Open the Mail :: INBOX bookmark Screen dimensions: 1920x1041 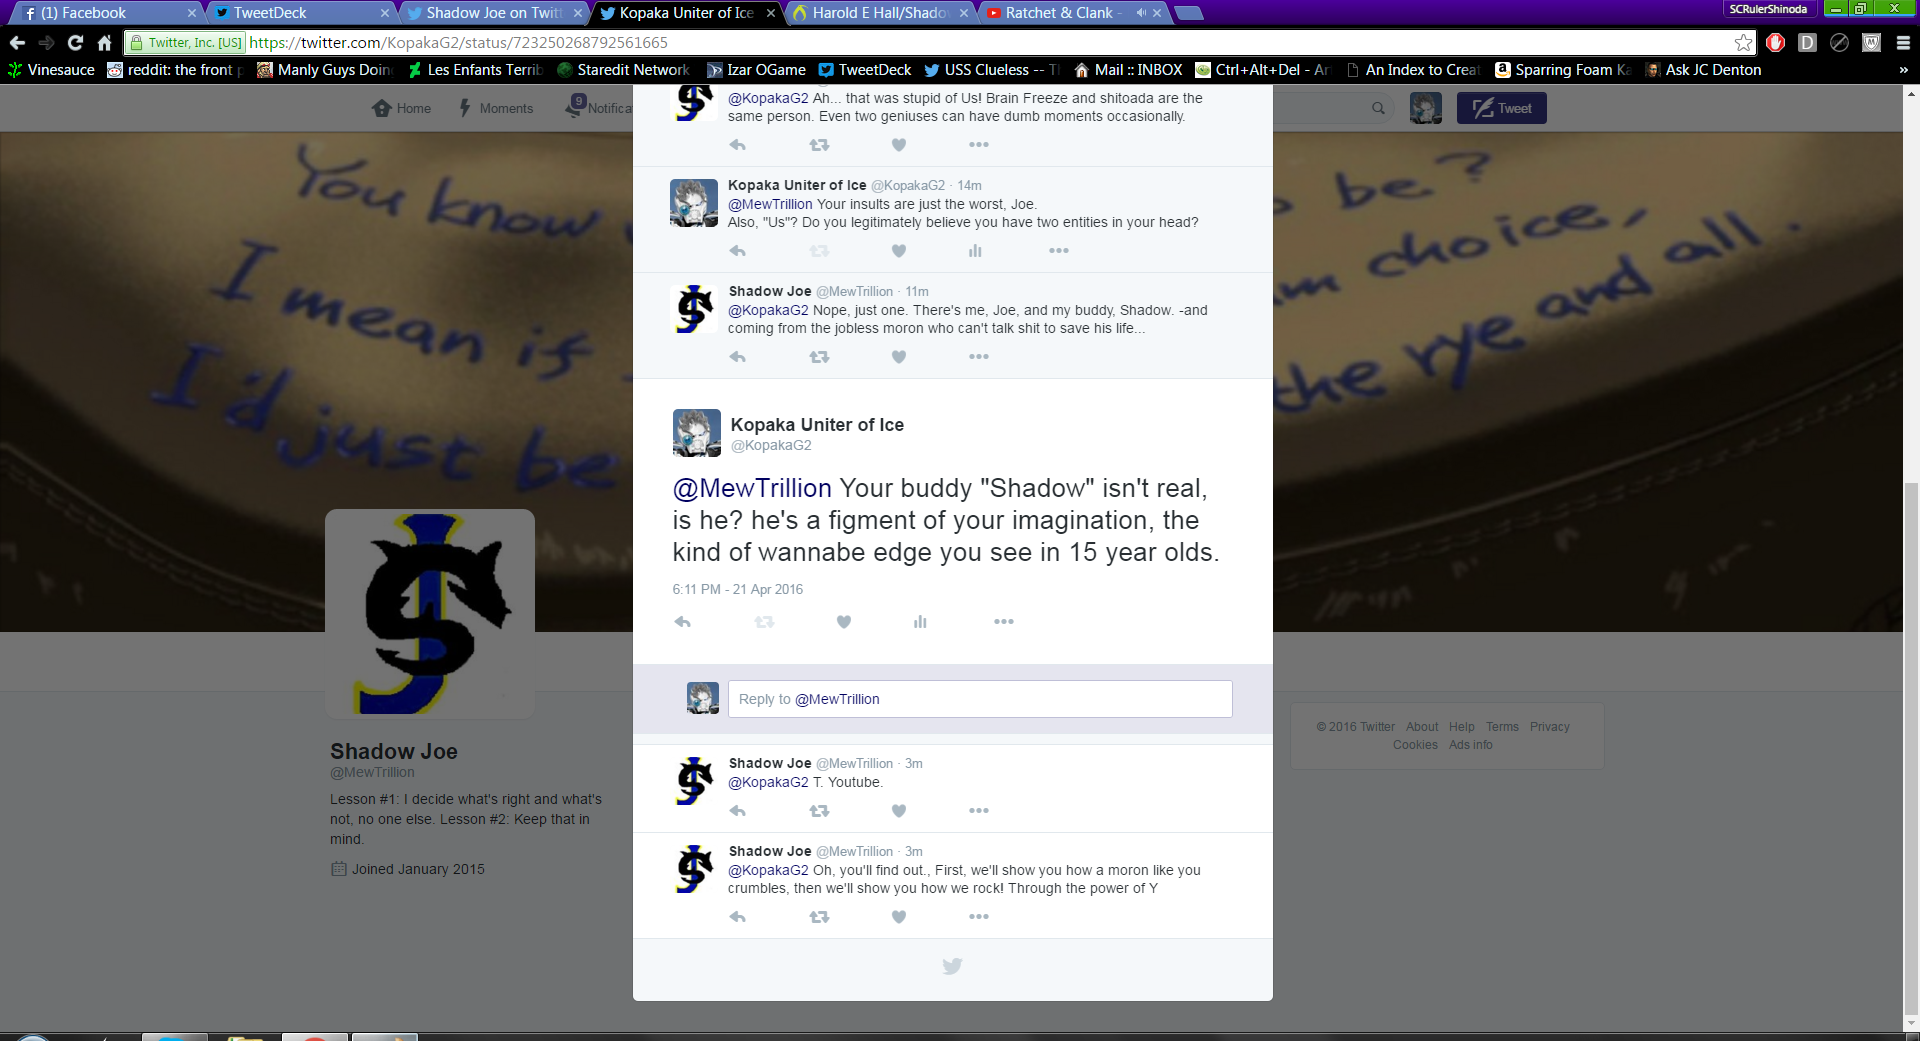coord(1128,70)
